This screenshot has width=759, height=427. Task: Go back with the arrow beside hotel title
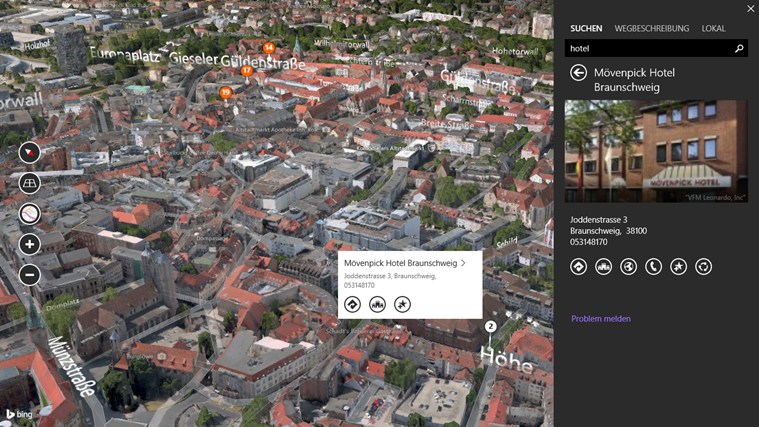[x=578, y=73]
